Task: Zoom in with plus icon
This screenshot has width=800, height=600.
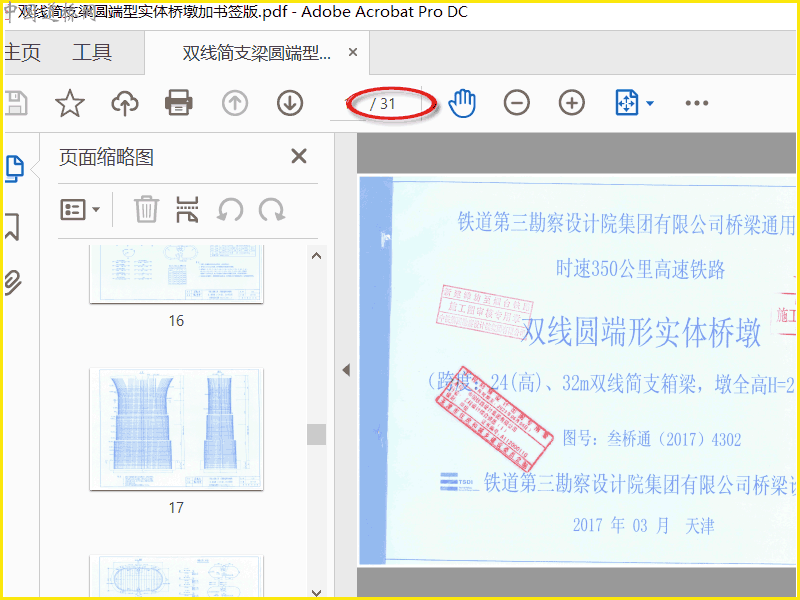Action: 571,103
